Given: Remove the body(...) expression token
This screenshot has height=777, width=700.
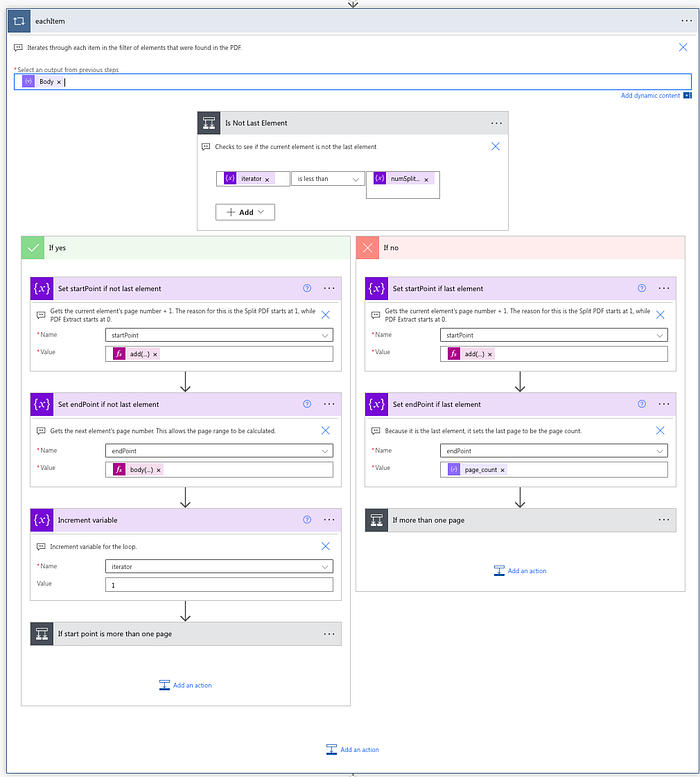Looking at the screenshot, I should tap(159, 470).
